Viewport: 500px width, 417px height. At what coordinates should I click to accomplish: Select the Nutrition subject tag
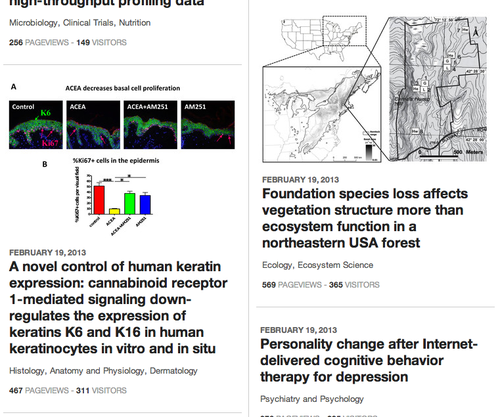[x=135, y=23]
